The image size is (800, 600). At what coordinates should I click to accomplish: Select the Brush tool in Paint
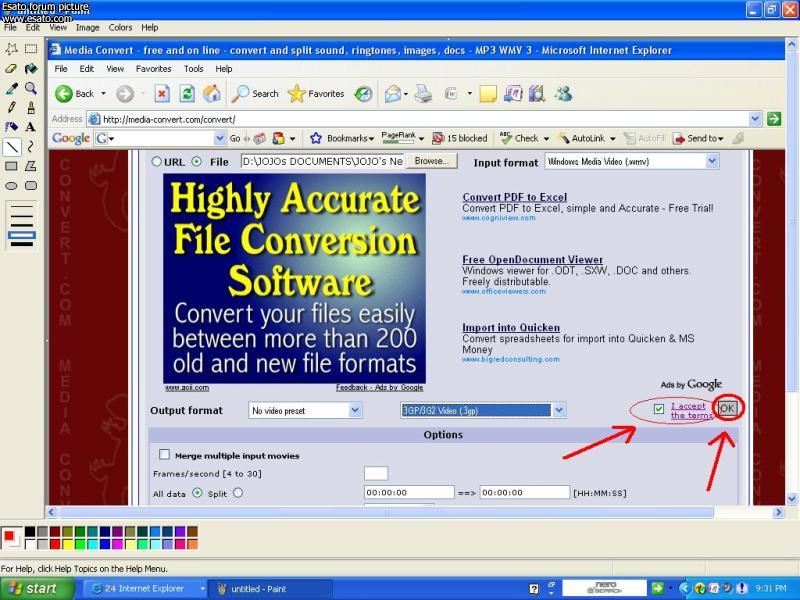pos(31,108)
